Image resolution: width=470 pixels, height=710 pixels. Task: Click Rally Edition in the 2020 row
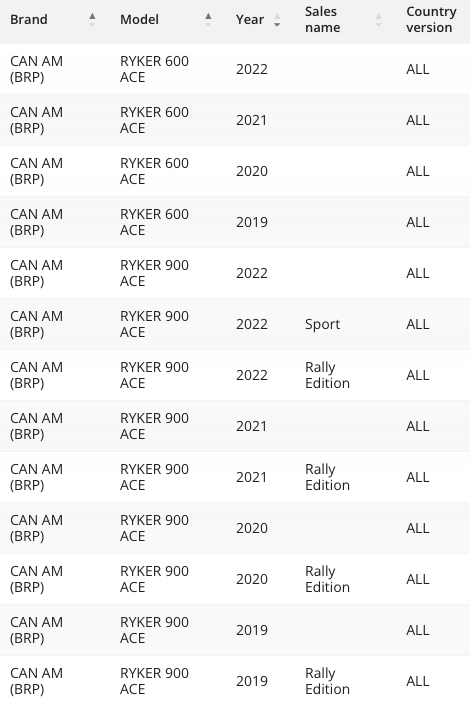click(327, 579)
